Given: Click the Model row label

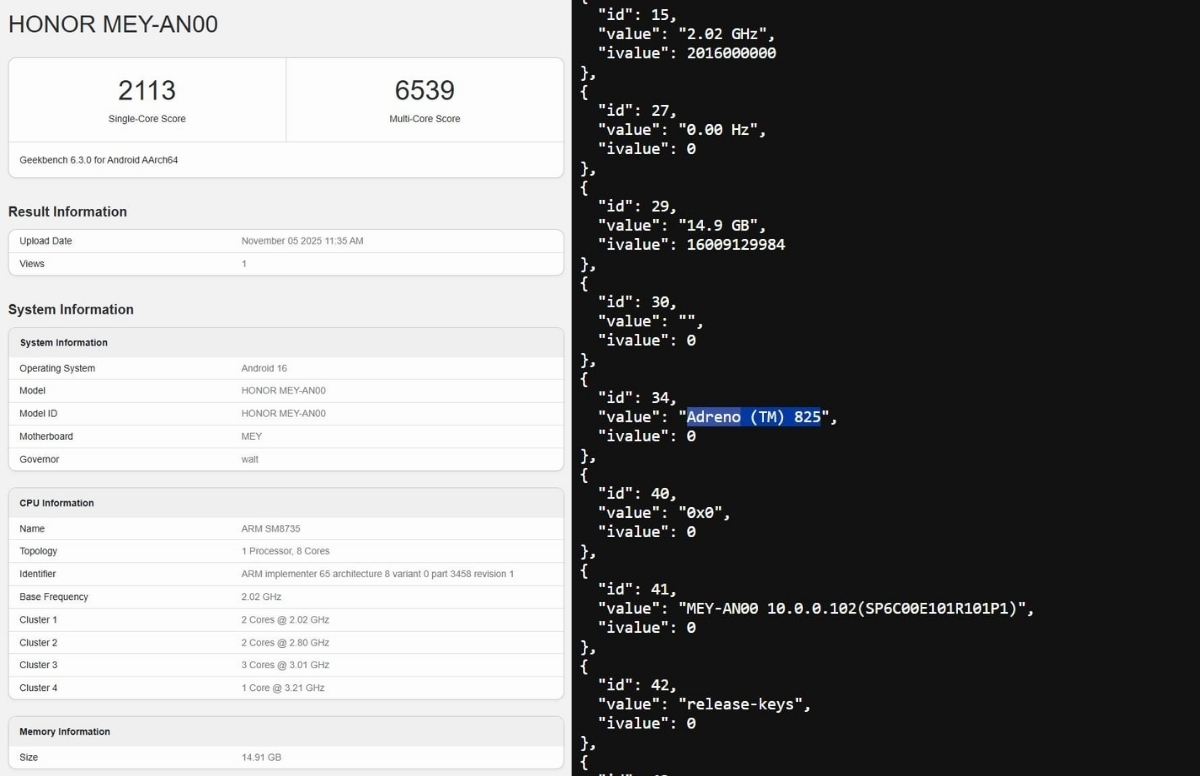Looking at the screenshot, I should pyautogui.click(x=32, y=391).
